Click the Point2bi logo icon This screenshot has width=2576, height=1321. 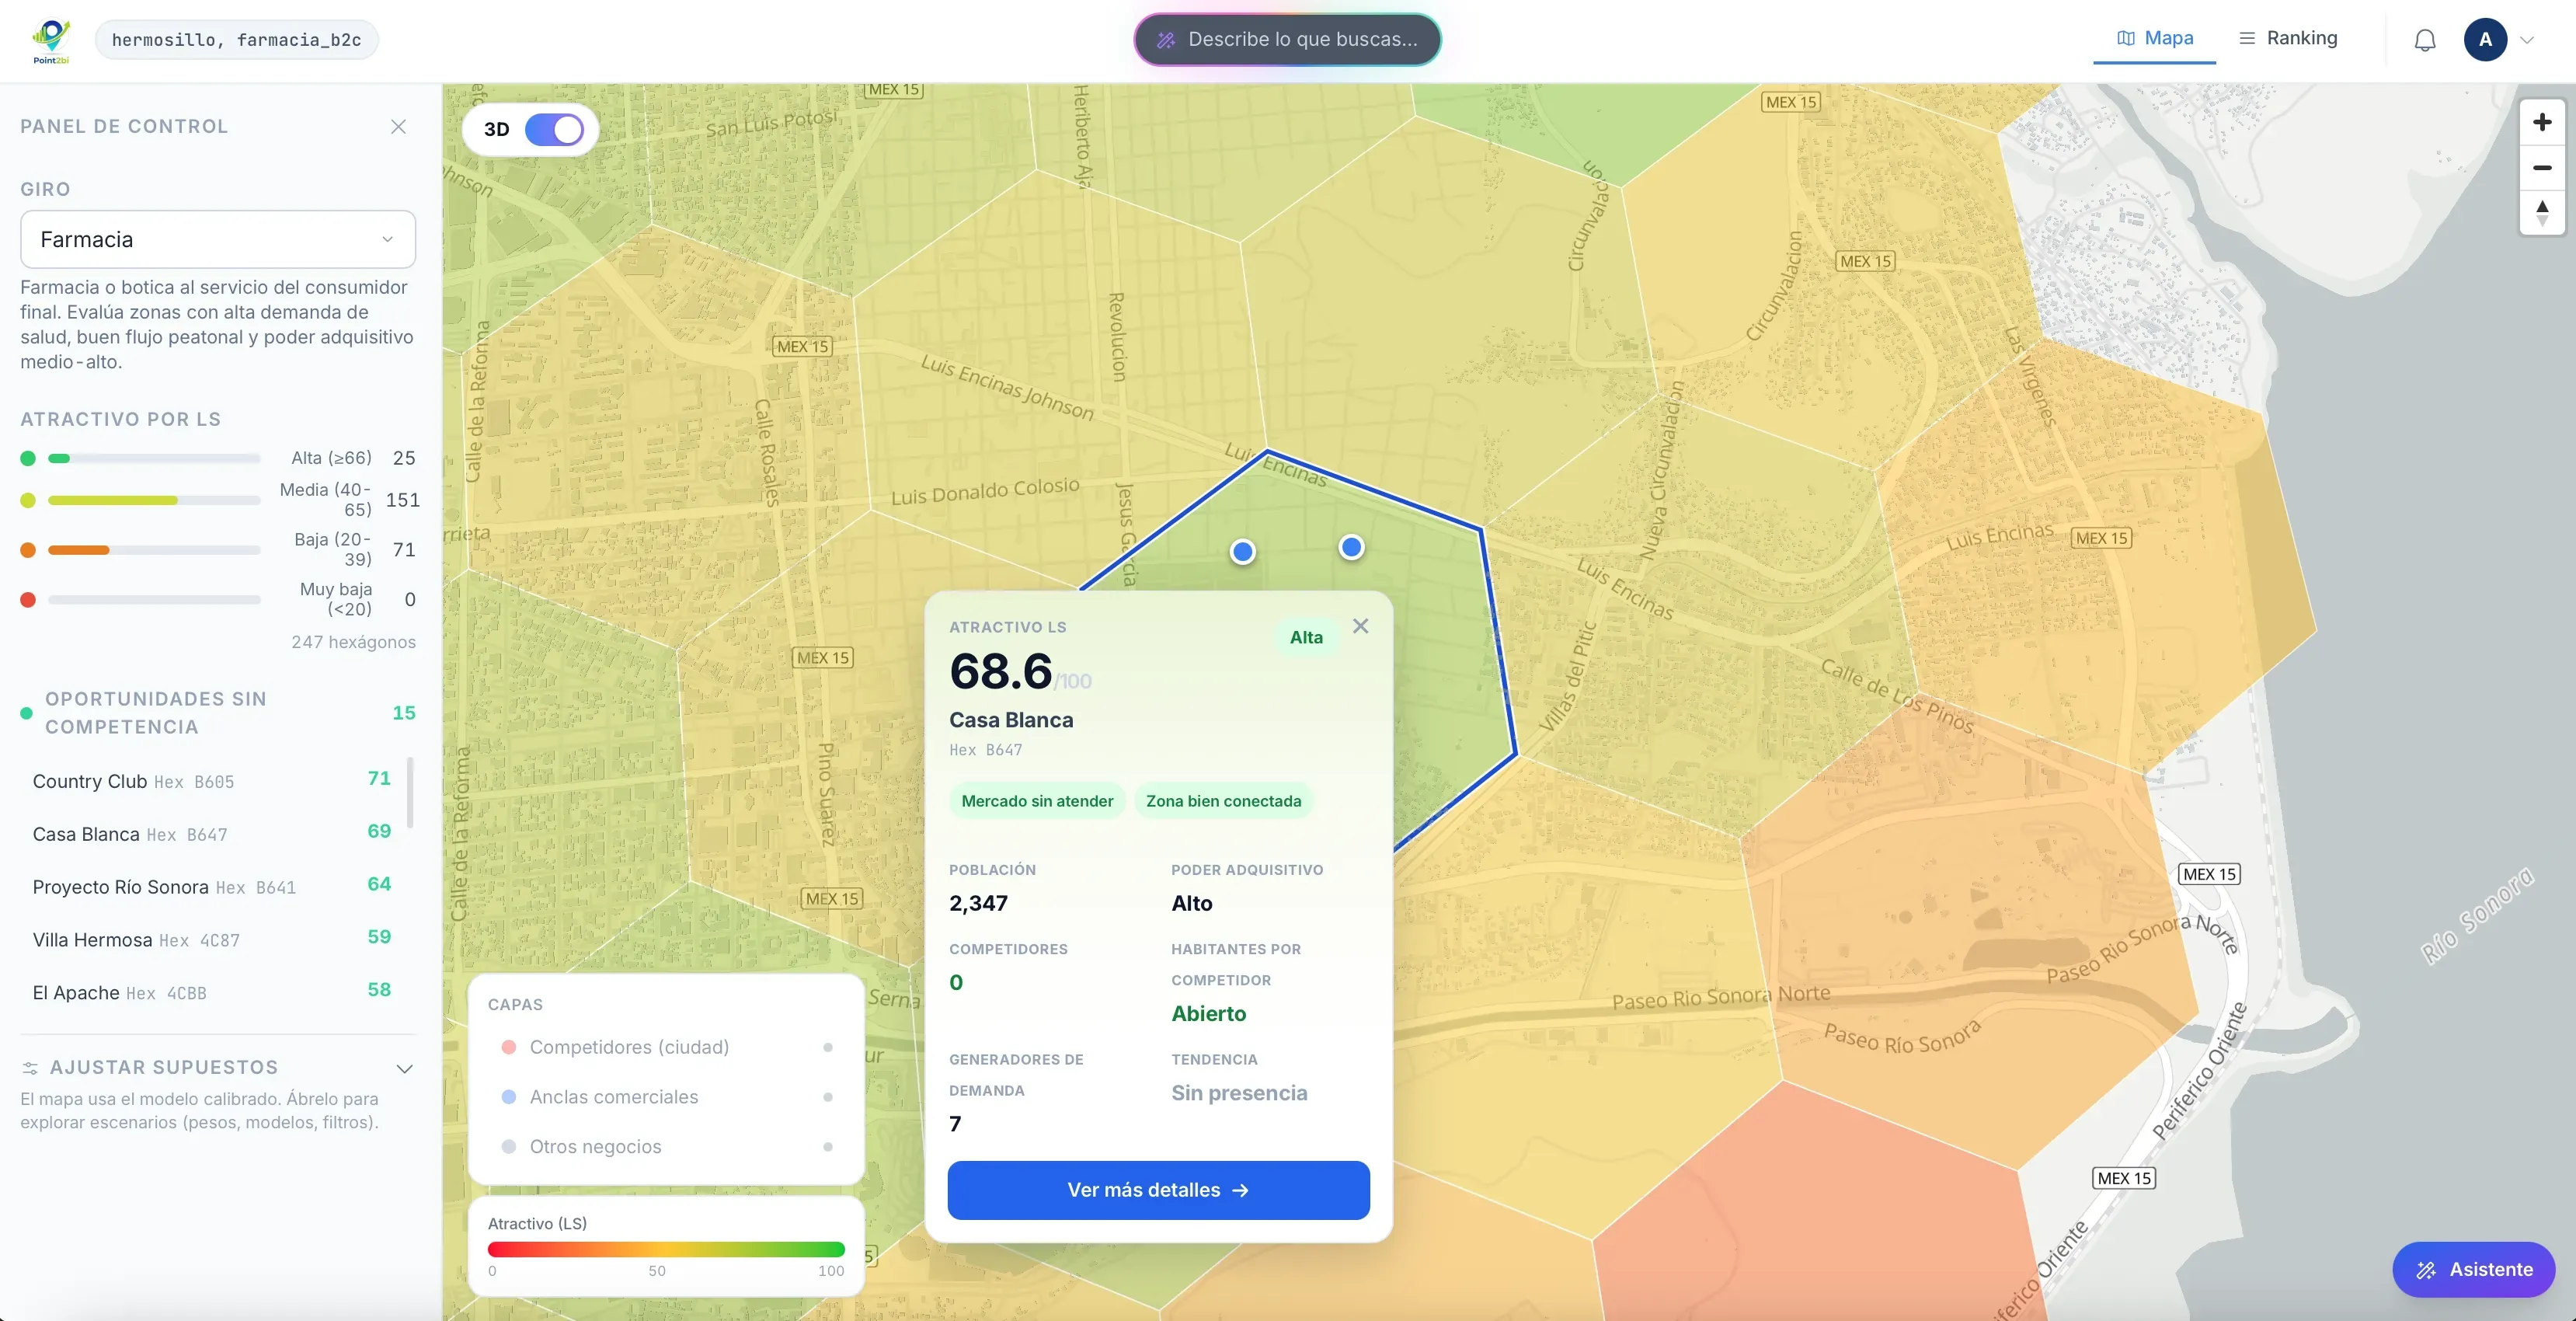coord(51,40)
